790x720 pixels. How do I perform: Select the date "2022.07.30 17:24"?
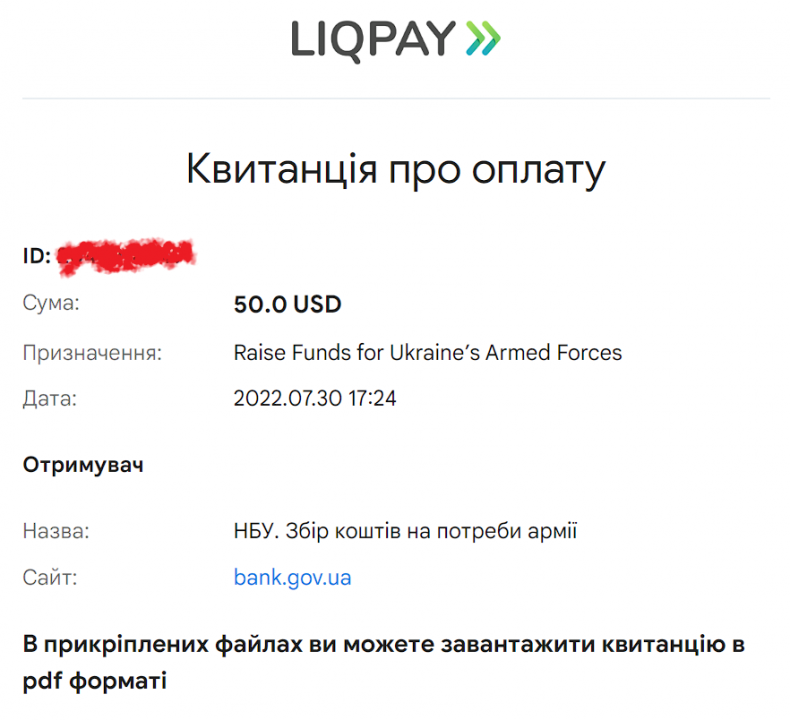[315, 398]
